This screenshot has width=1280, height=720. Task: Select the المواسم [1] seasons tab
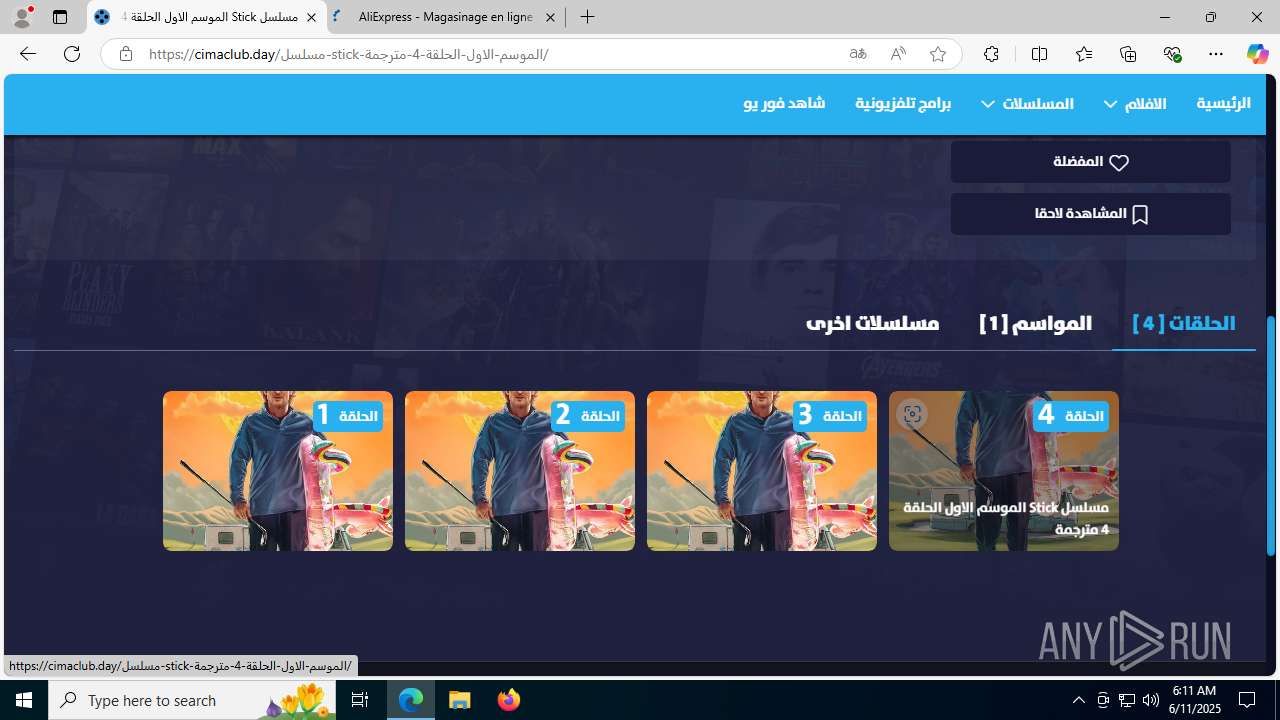point(1035,323)
